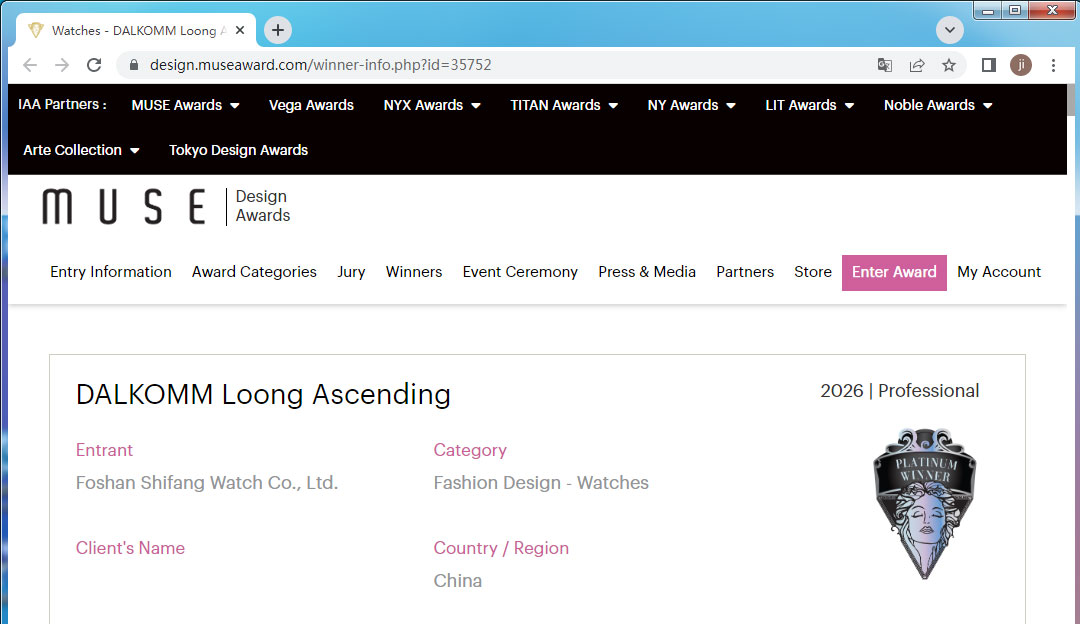1080x624 pixels.
Task: Bookmark this page with star icon
Action: point(948,65)
